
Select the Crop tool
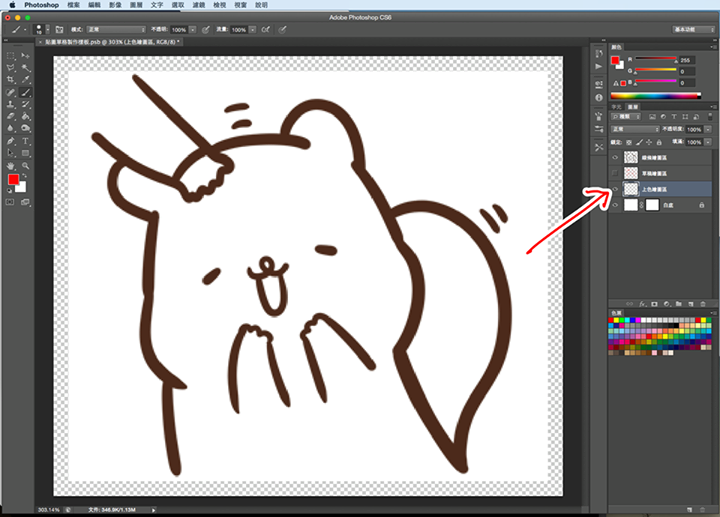11,80
